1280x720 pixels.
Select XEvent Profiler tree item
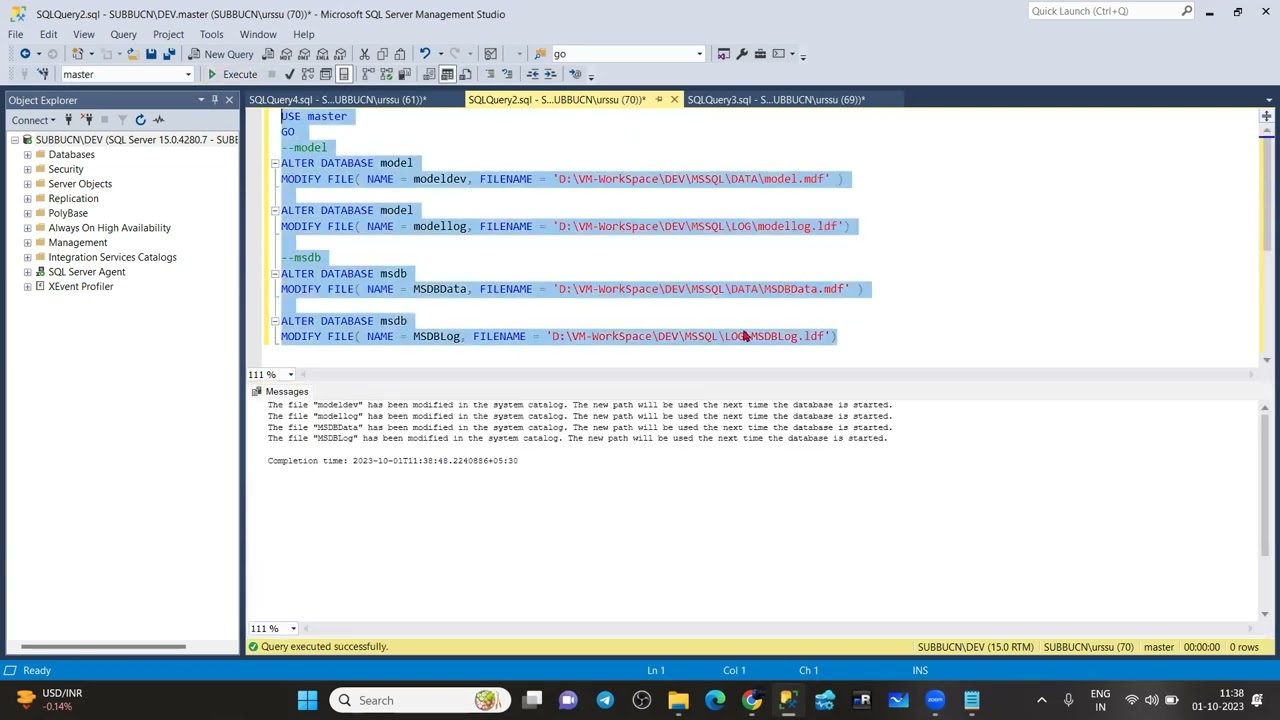80,287
